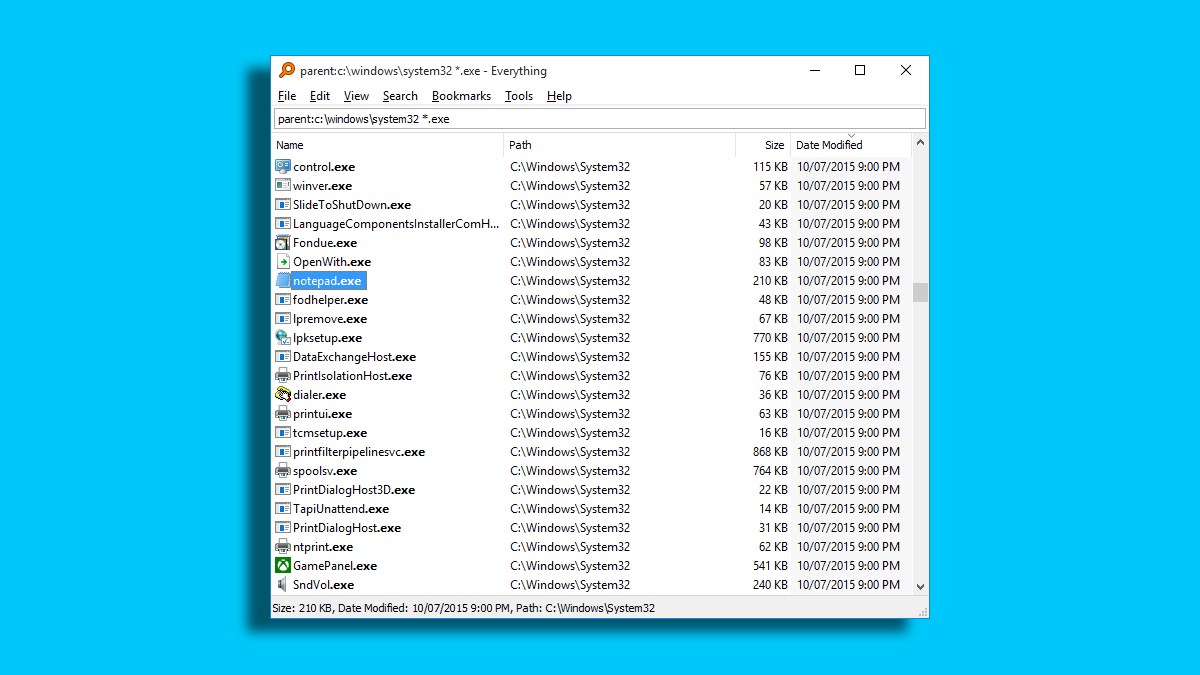Image resolution: width=1200 pixels, height=675 pixels.
Task: Click the PrintDialogHost.exe icon
Action: click(283, 528)
